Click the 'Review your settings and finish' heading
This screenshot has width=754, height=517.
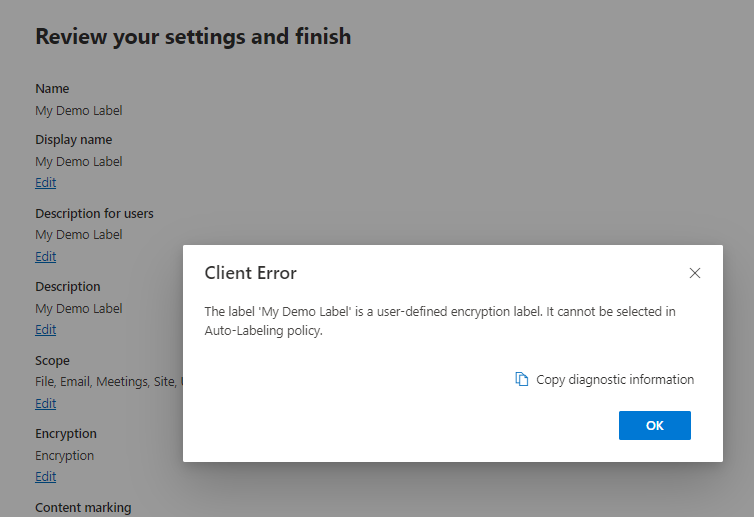(193, 37)
